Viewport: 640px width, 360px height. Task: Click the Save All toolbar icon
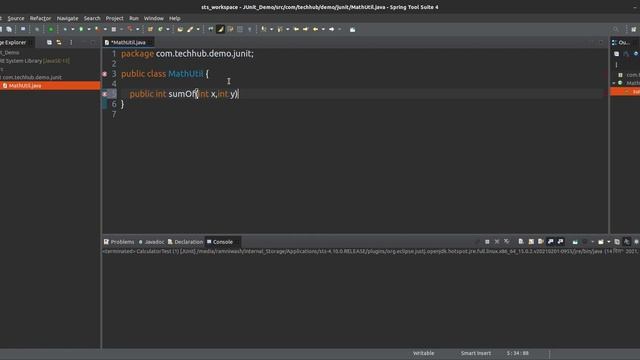pyautogui.click(x=9, y=29)
